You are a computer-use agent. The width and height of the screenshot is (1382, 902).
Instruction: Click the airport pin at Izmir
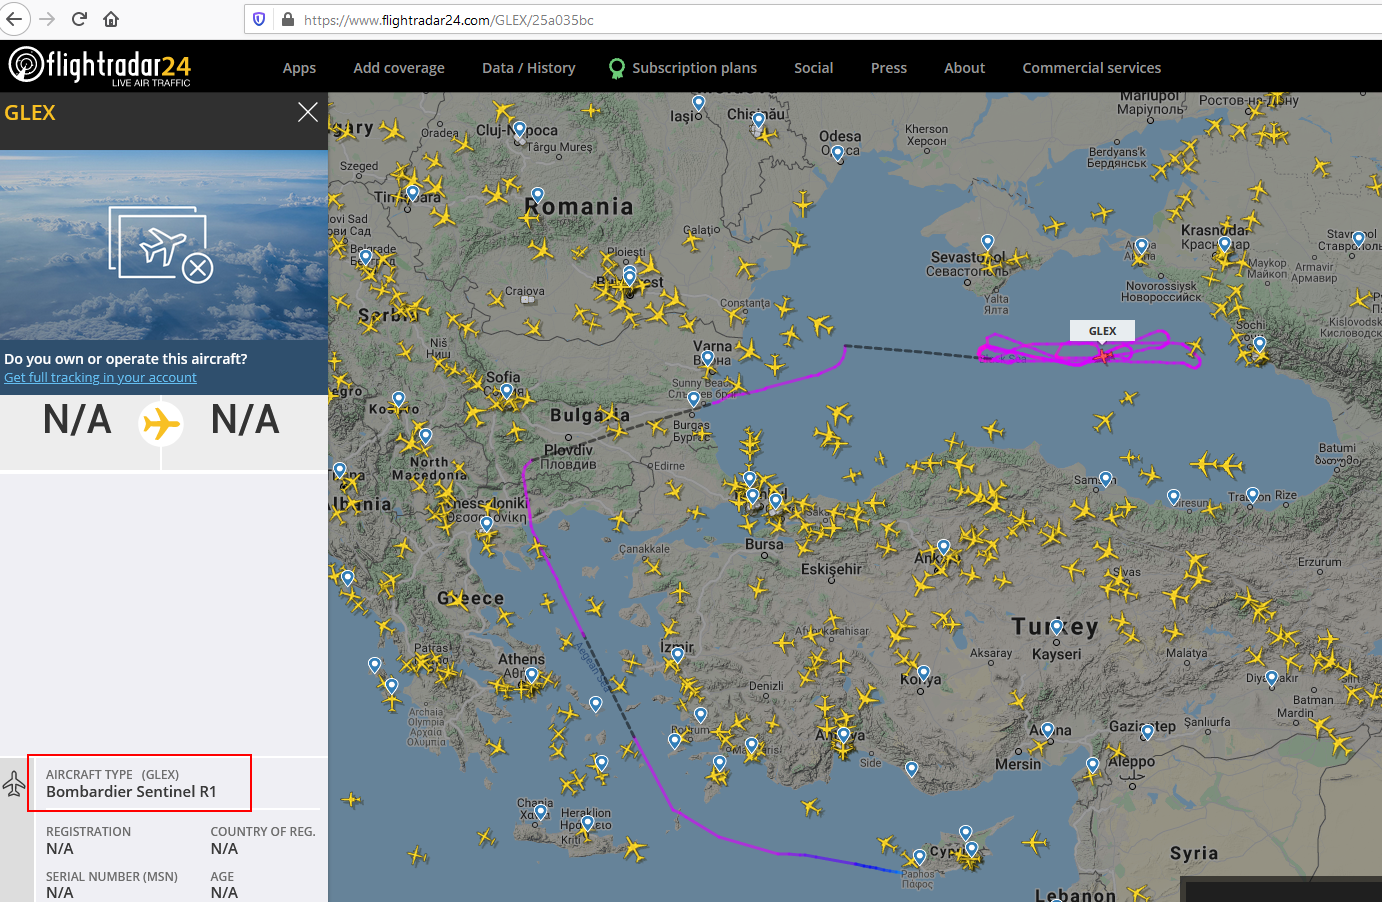tap(678, 655)
